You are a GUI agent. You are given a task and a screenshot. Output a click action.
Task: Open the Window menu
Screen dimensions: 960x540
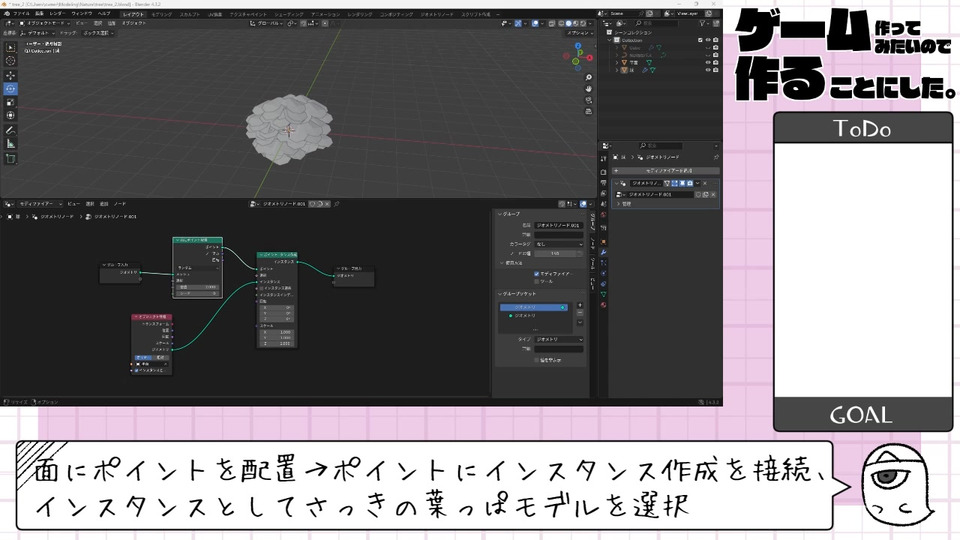tap(81, 13)
